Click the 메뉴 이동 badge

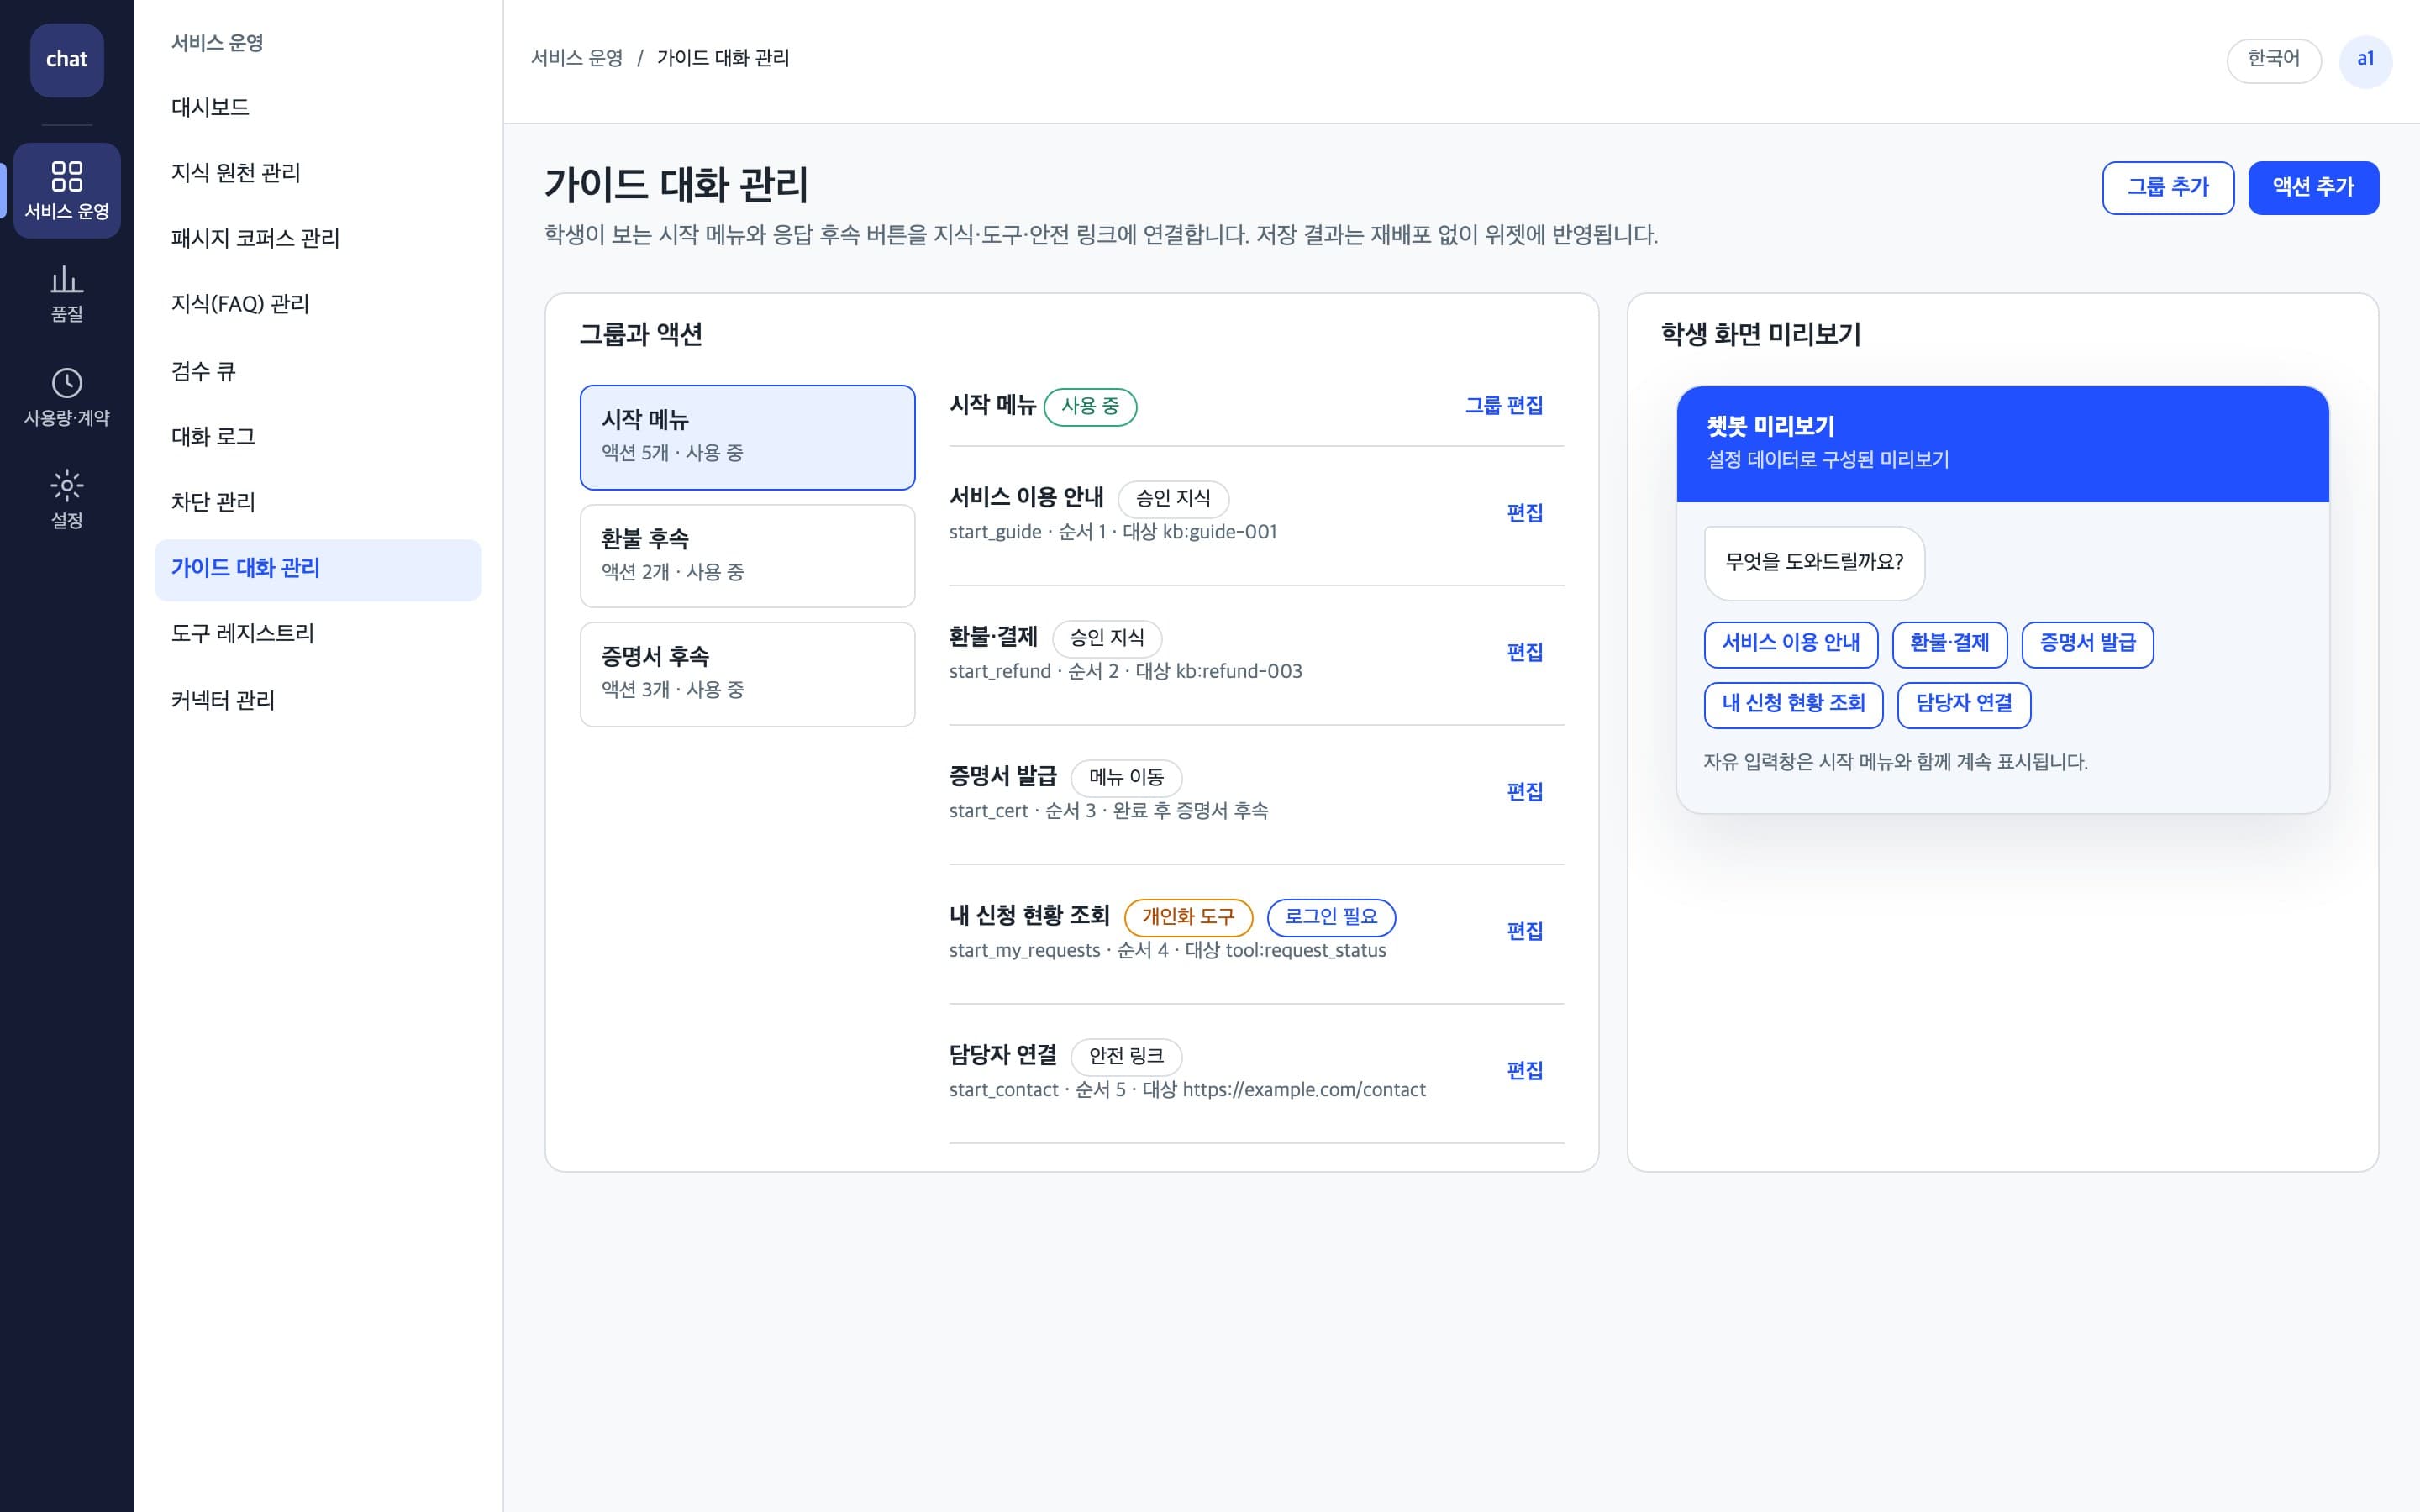[1126, 777]
